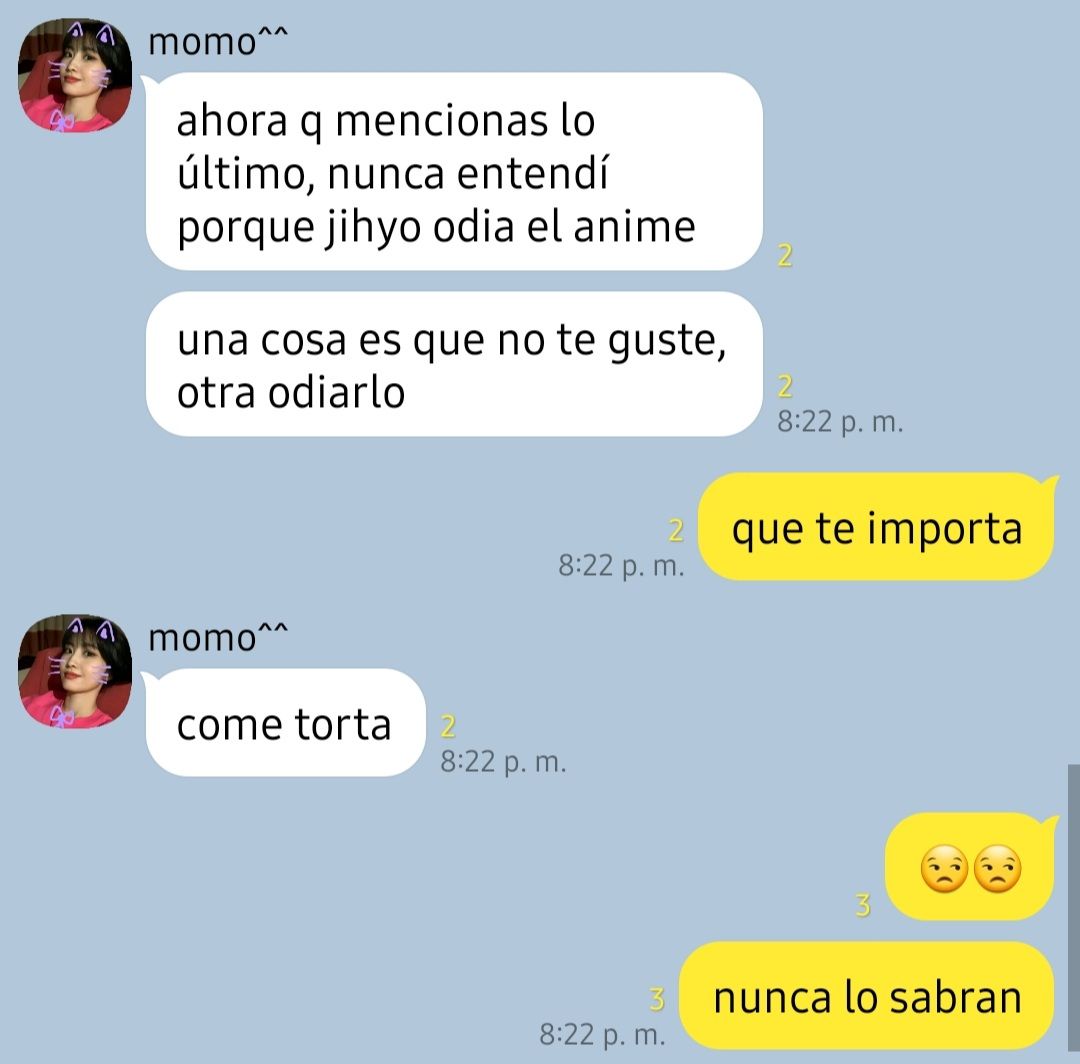Tap the 'come torta' message bubble

[x=285, y=722]
